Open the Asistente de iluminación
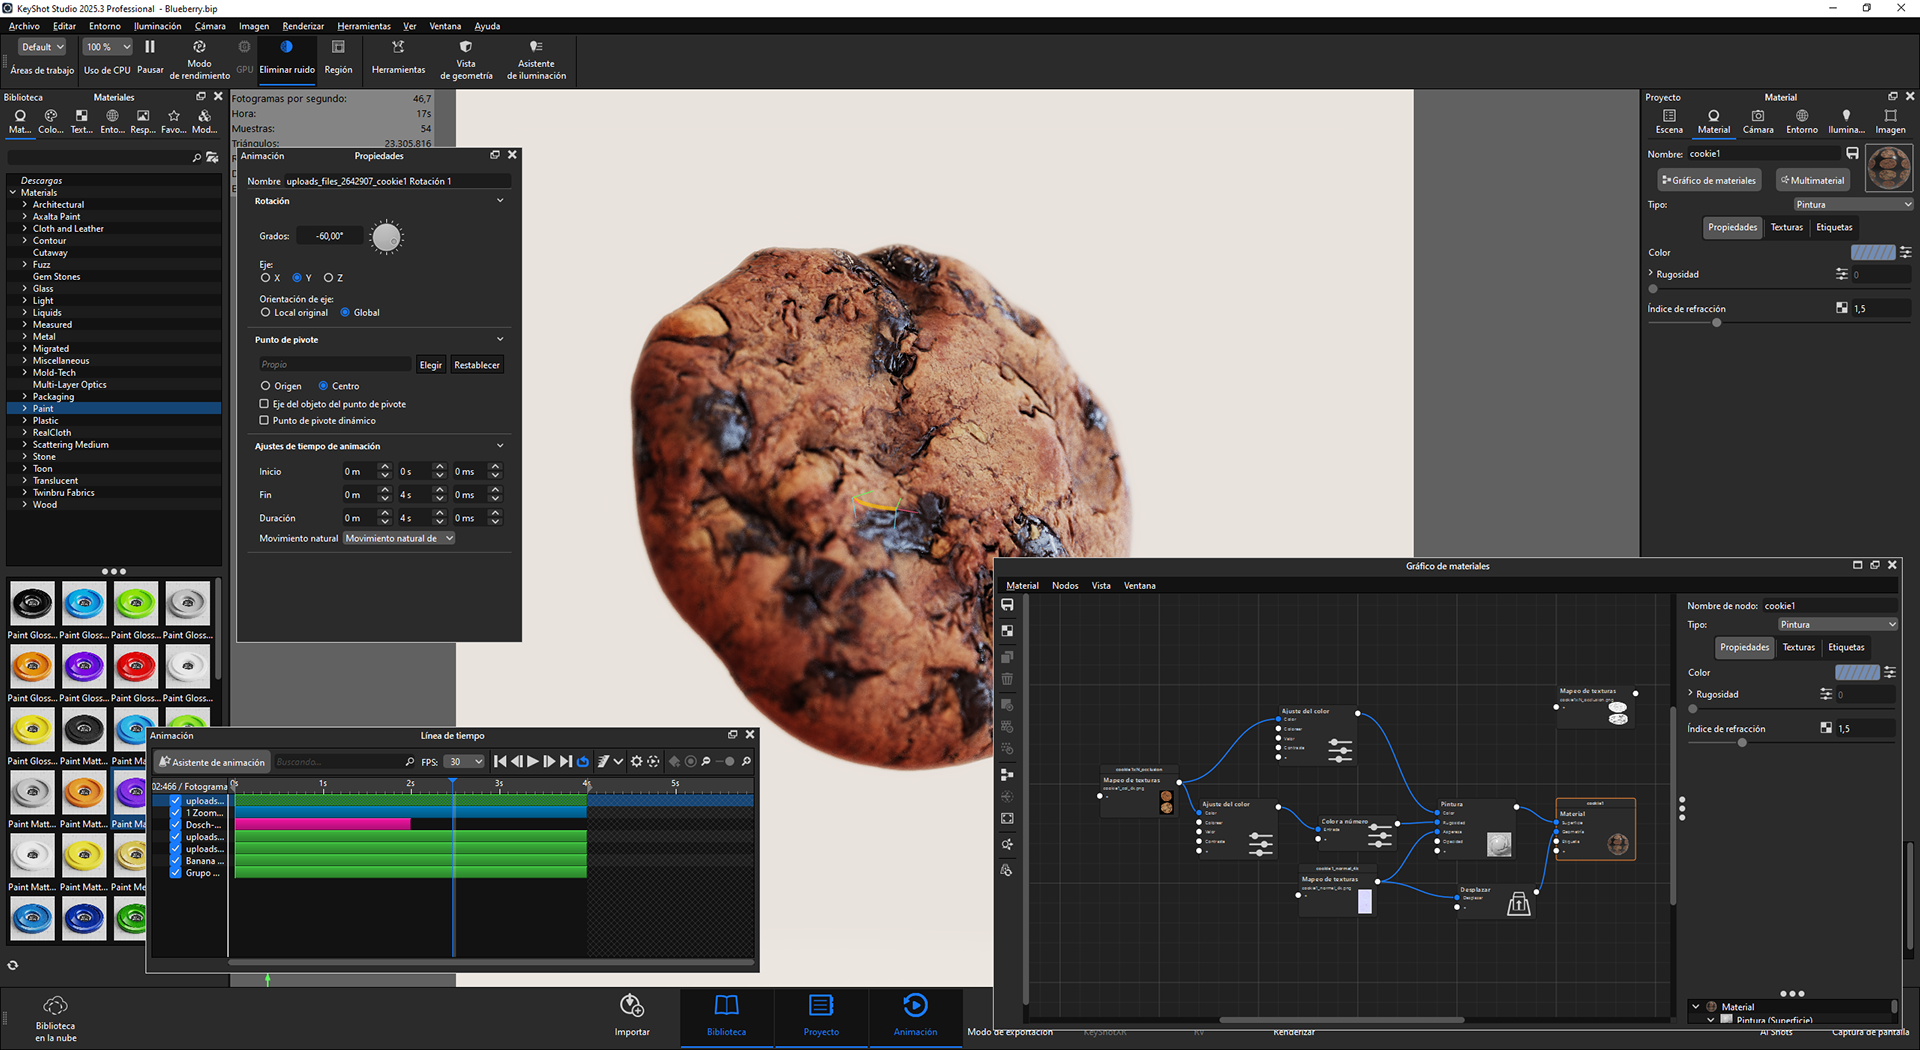Image resolution: width=1920 pixels, height=1050 pixels. click(536, 48)
